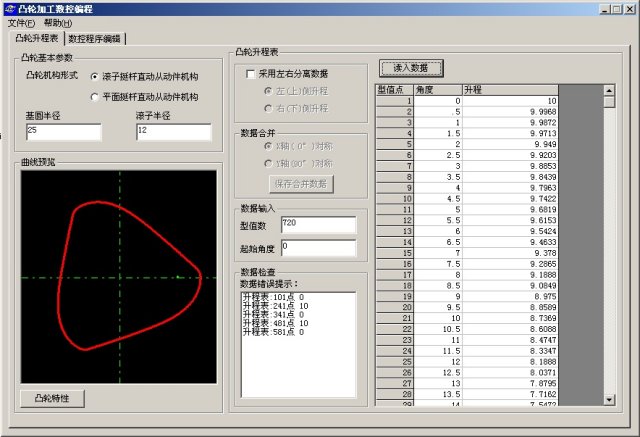The image size is (640, 437).
Task: Click the 起始角度 input field
Action: (318, 247)
